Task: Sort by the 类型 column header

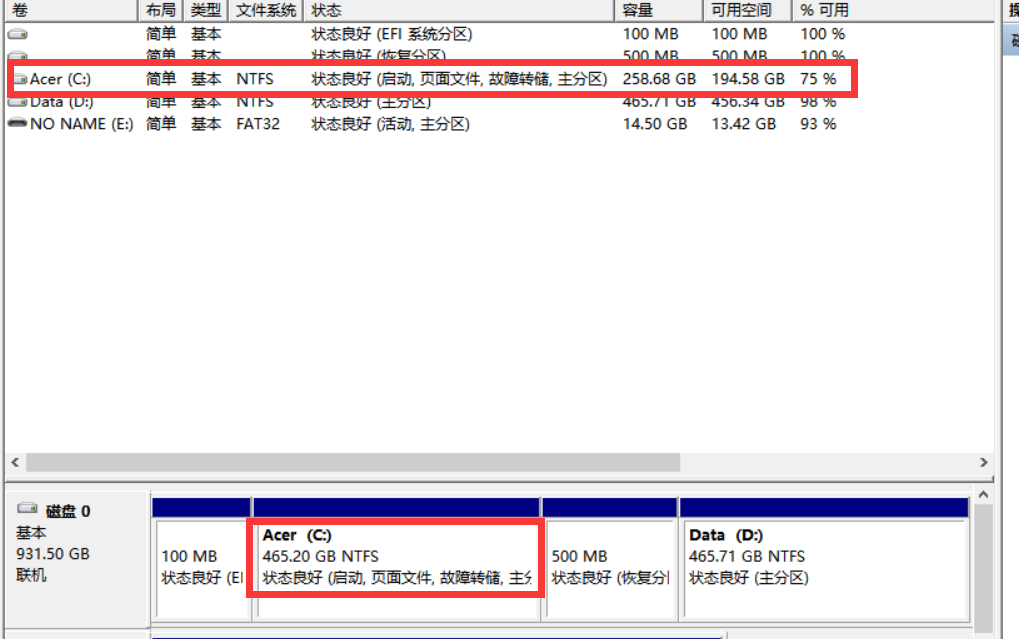Action: coord(206,10)
